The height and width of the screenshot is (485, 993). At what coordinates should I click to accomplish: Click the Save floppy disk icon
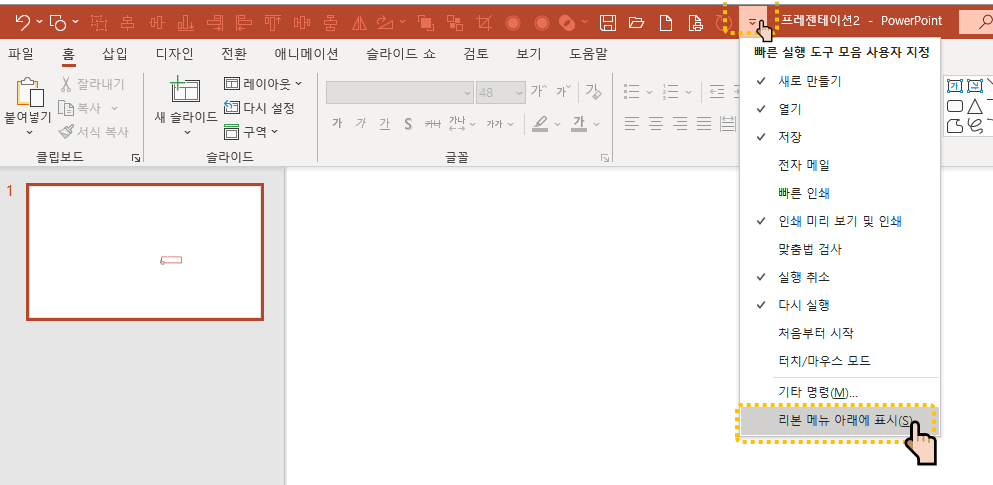pos(608,23)
